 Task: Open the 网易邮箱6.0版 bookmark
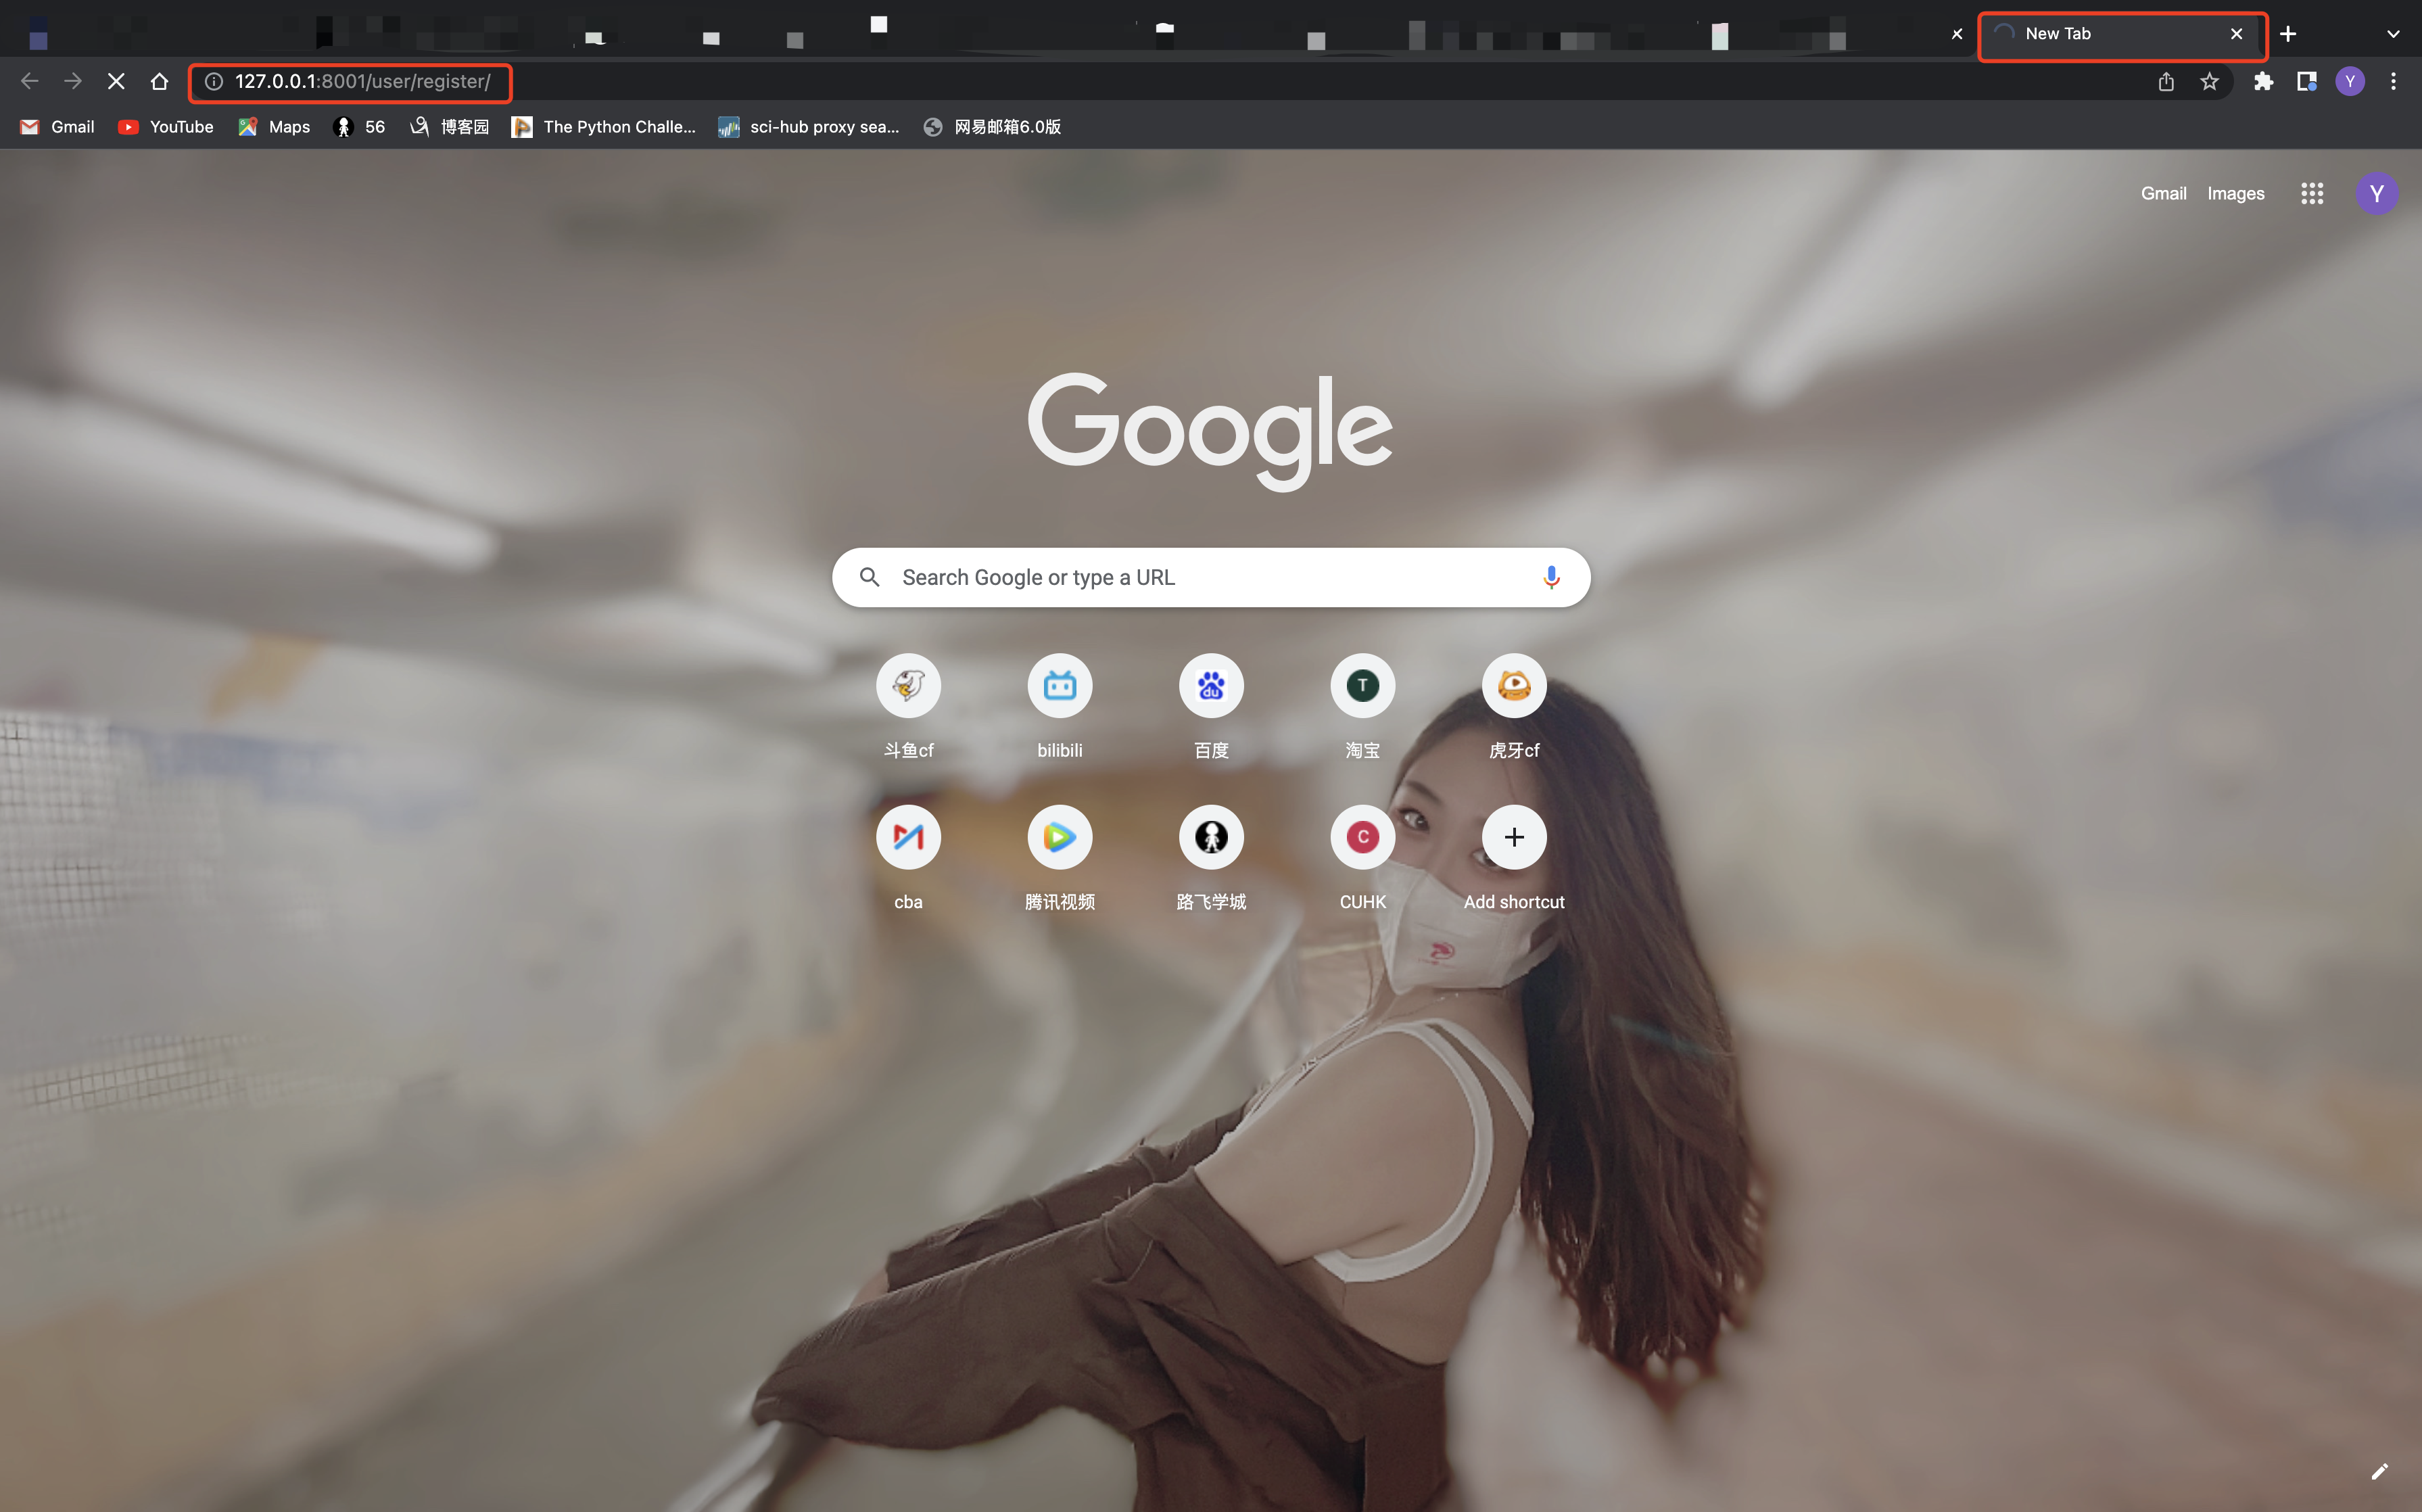click(992, 127)
